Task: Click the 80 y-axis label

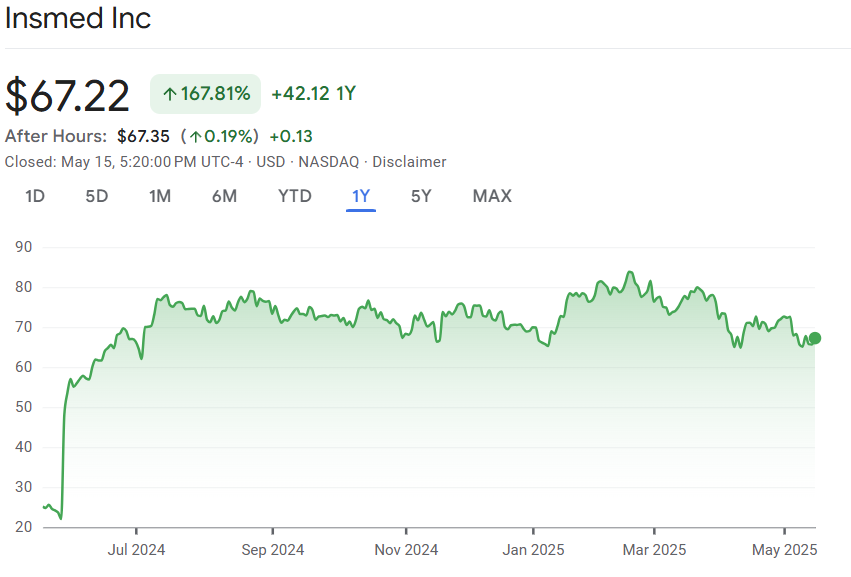Action: click(x=24, y=287)
